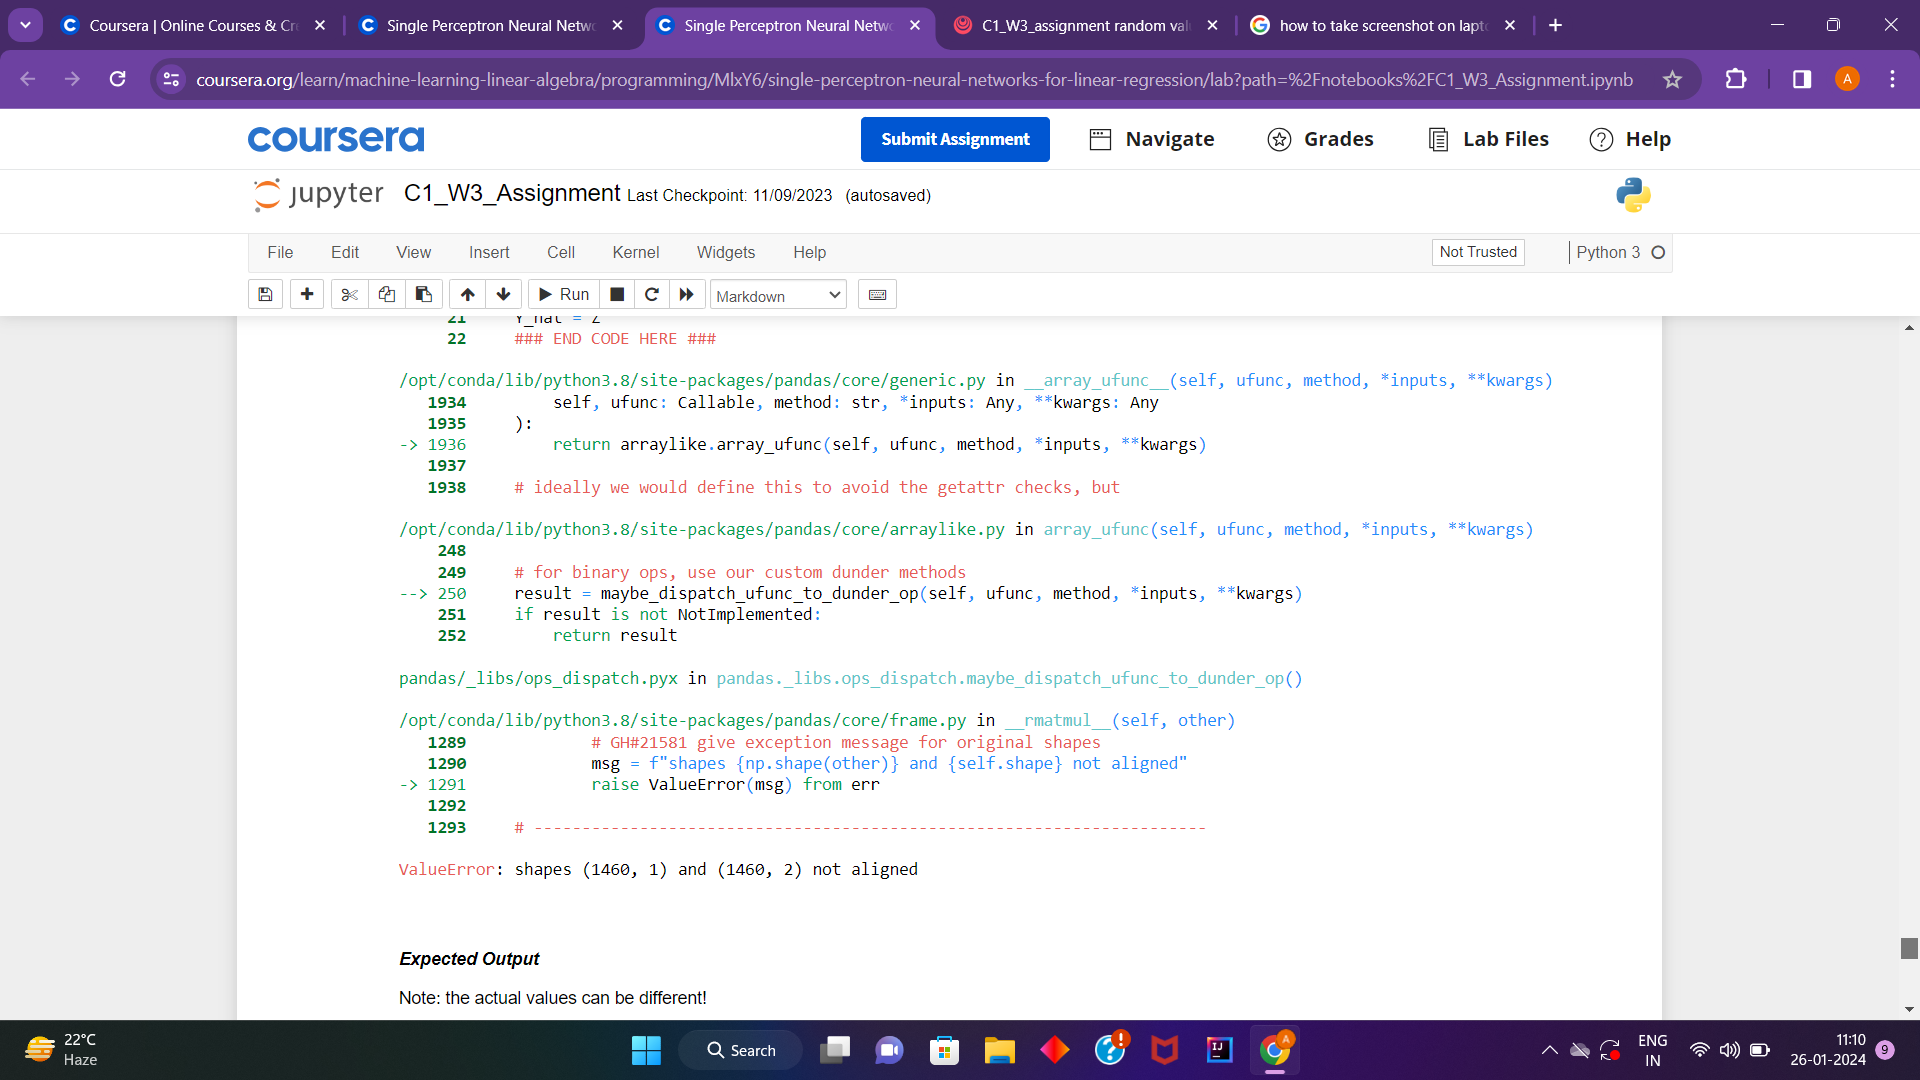Open the command palette keyboard icon

tap(877, 294)
